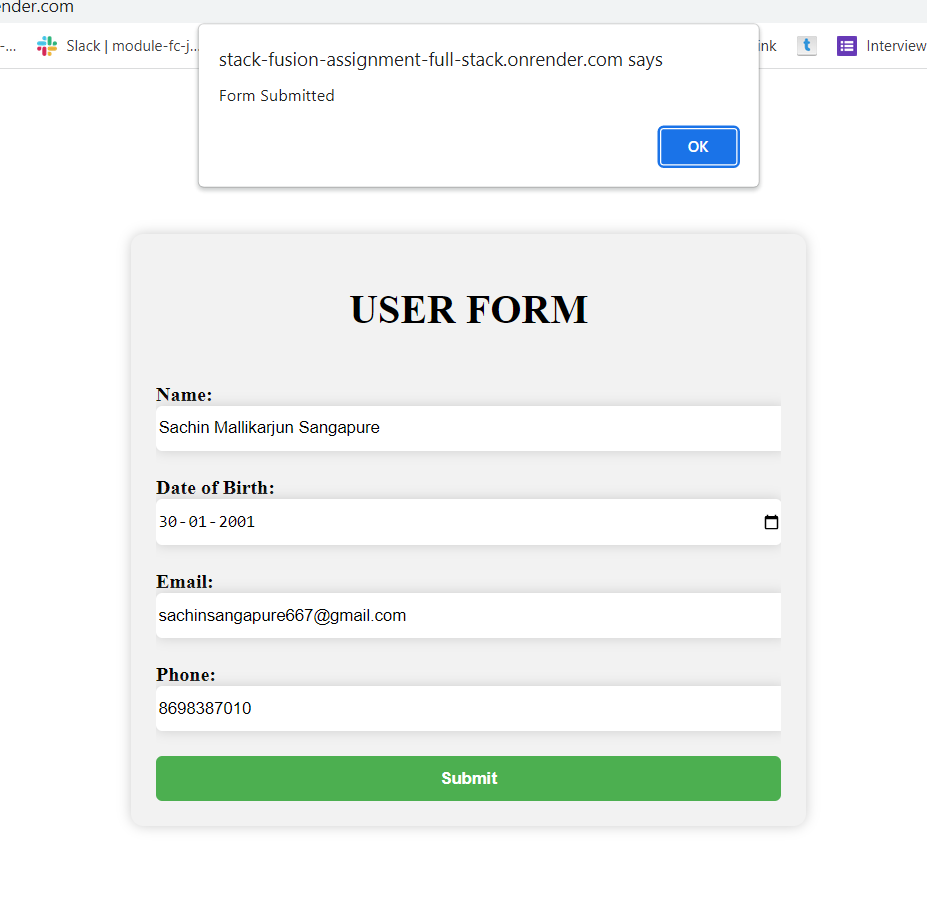Open the blue Tumblr "t" bookmark icon
Screen dimensions: 927x918
pos(806,45)
